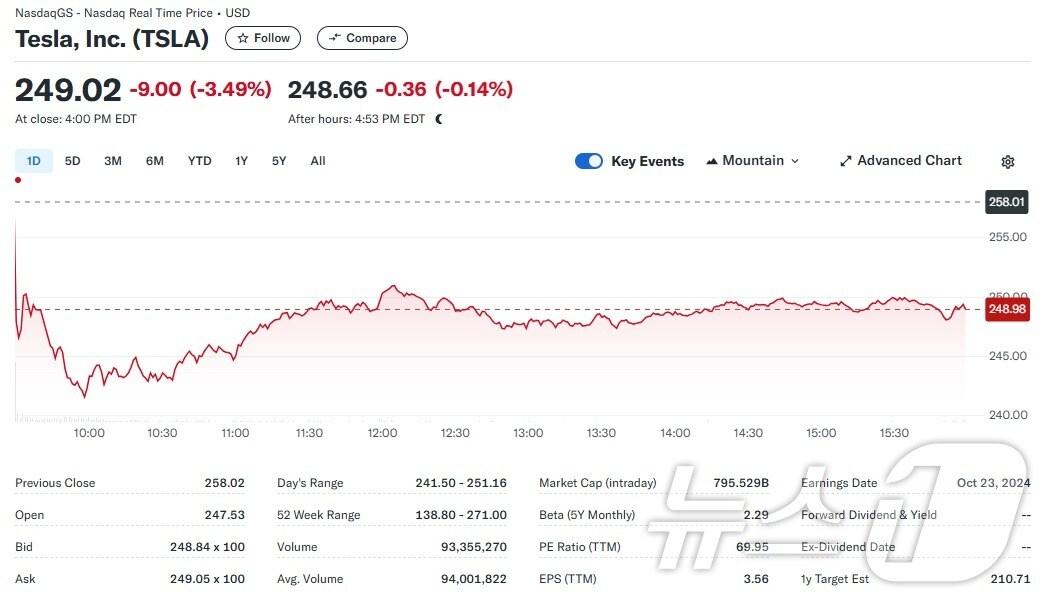This screenshot has height=601, width=1046.
Task: Click the Compare button
Action: [362, 38]
